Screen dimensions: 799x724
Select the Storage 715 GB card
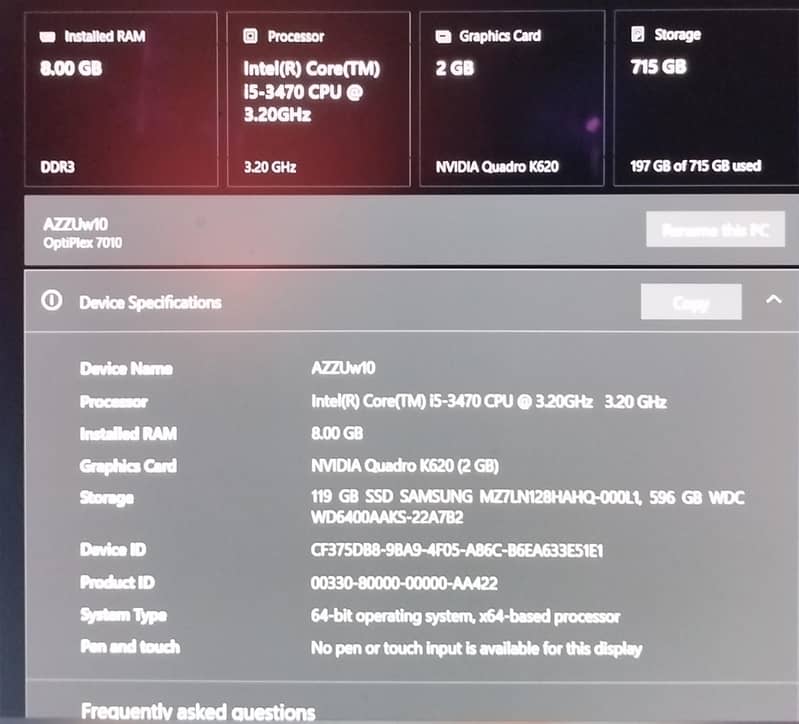point(706,98)
